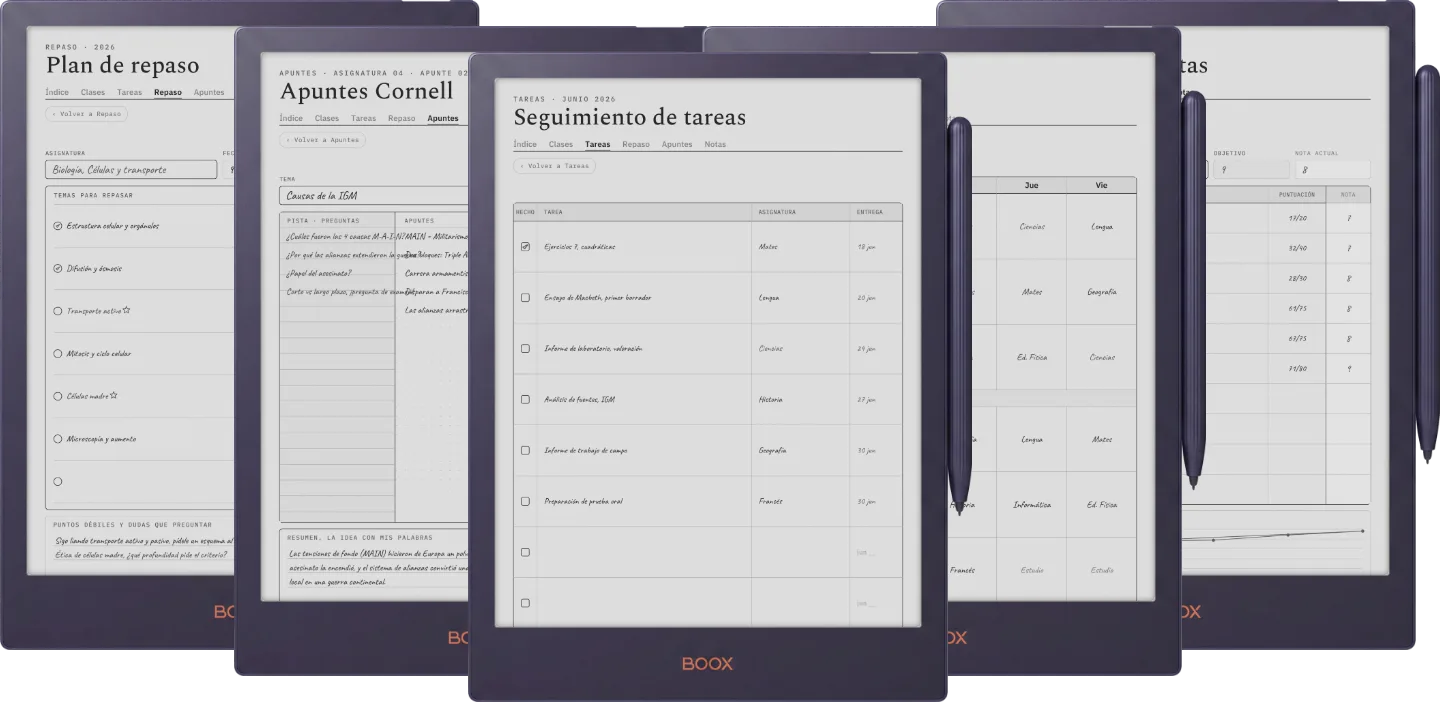Open Clases tab on Plan de repaso page
Viewport: 1440px width, 702px height.
coord(93,92)
